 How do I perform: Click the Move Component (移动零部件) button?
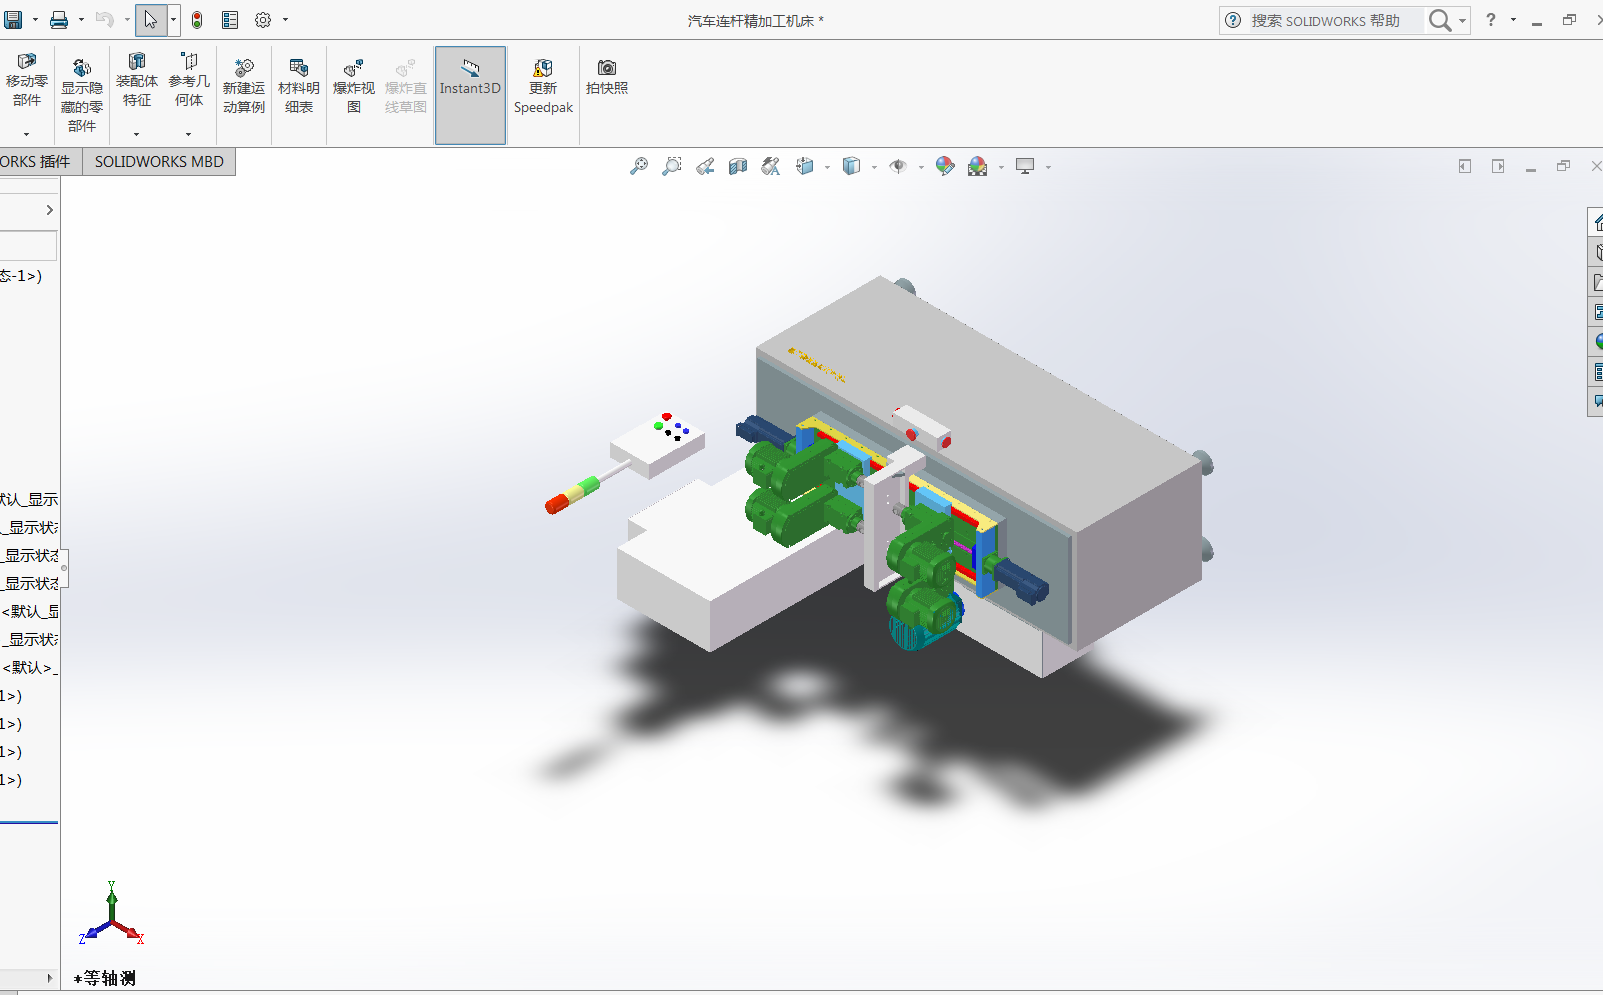(x=27, y=81)
